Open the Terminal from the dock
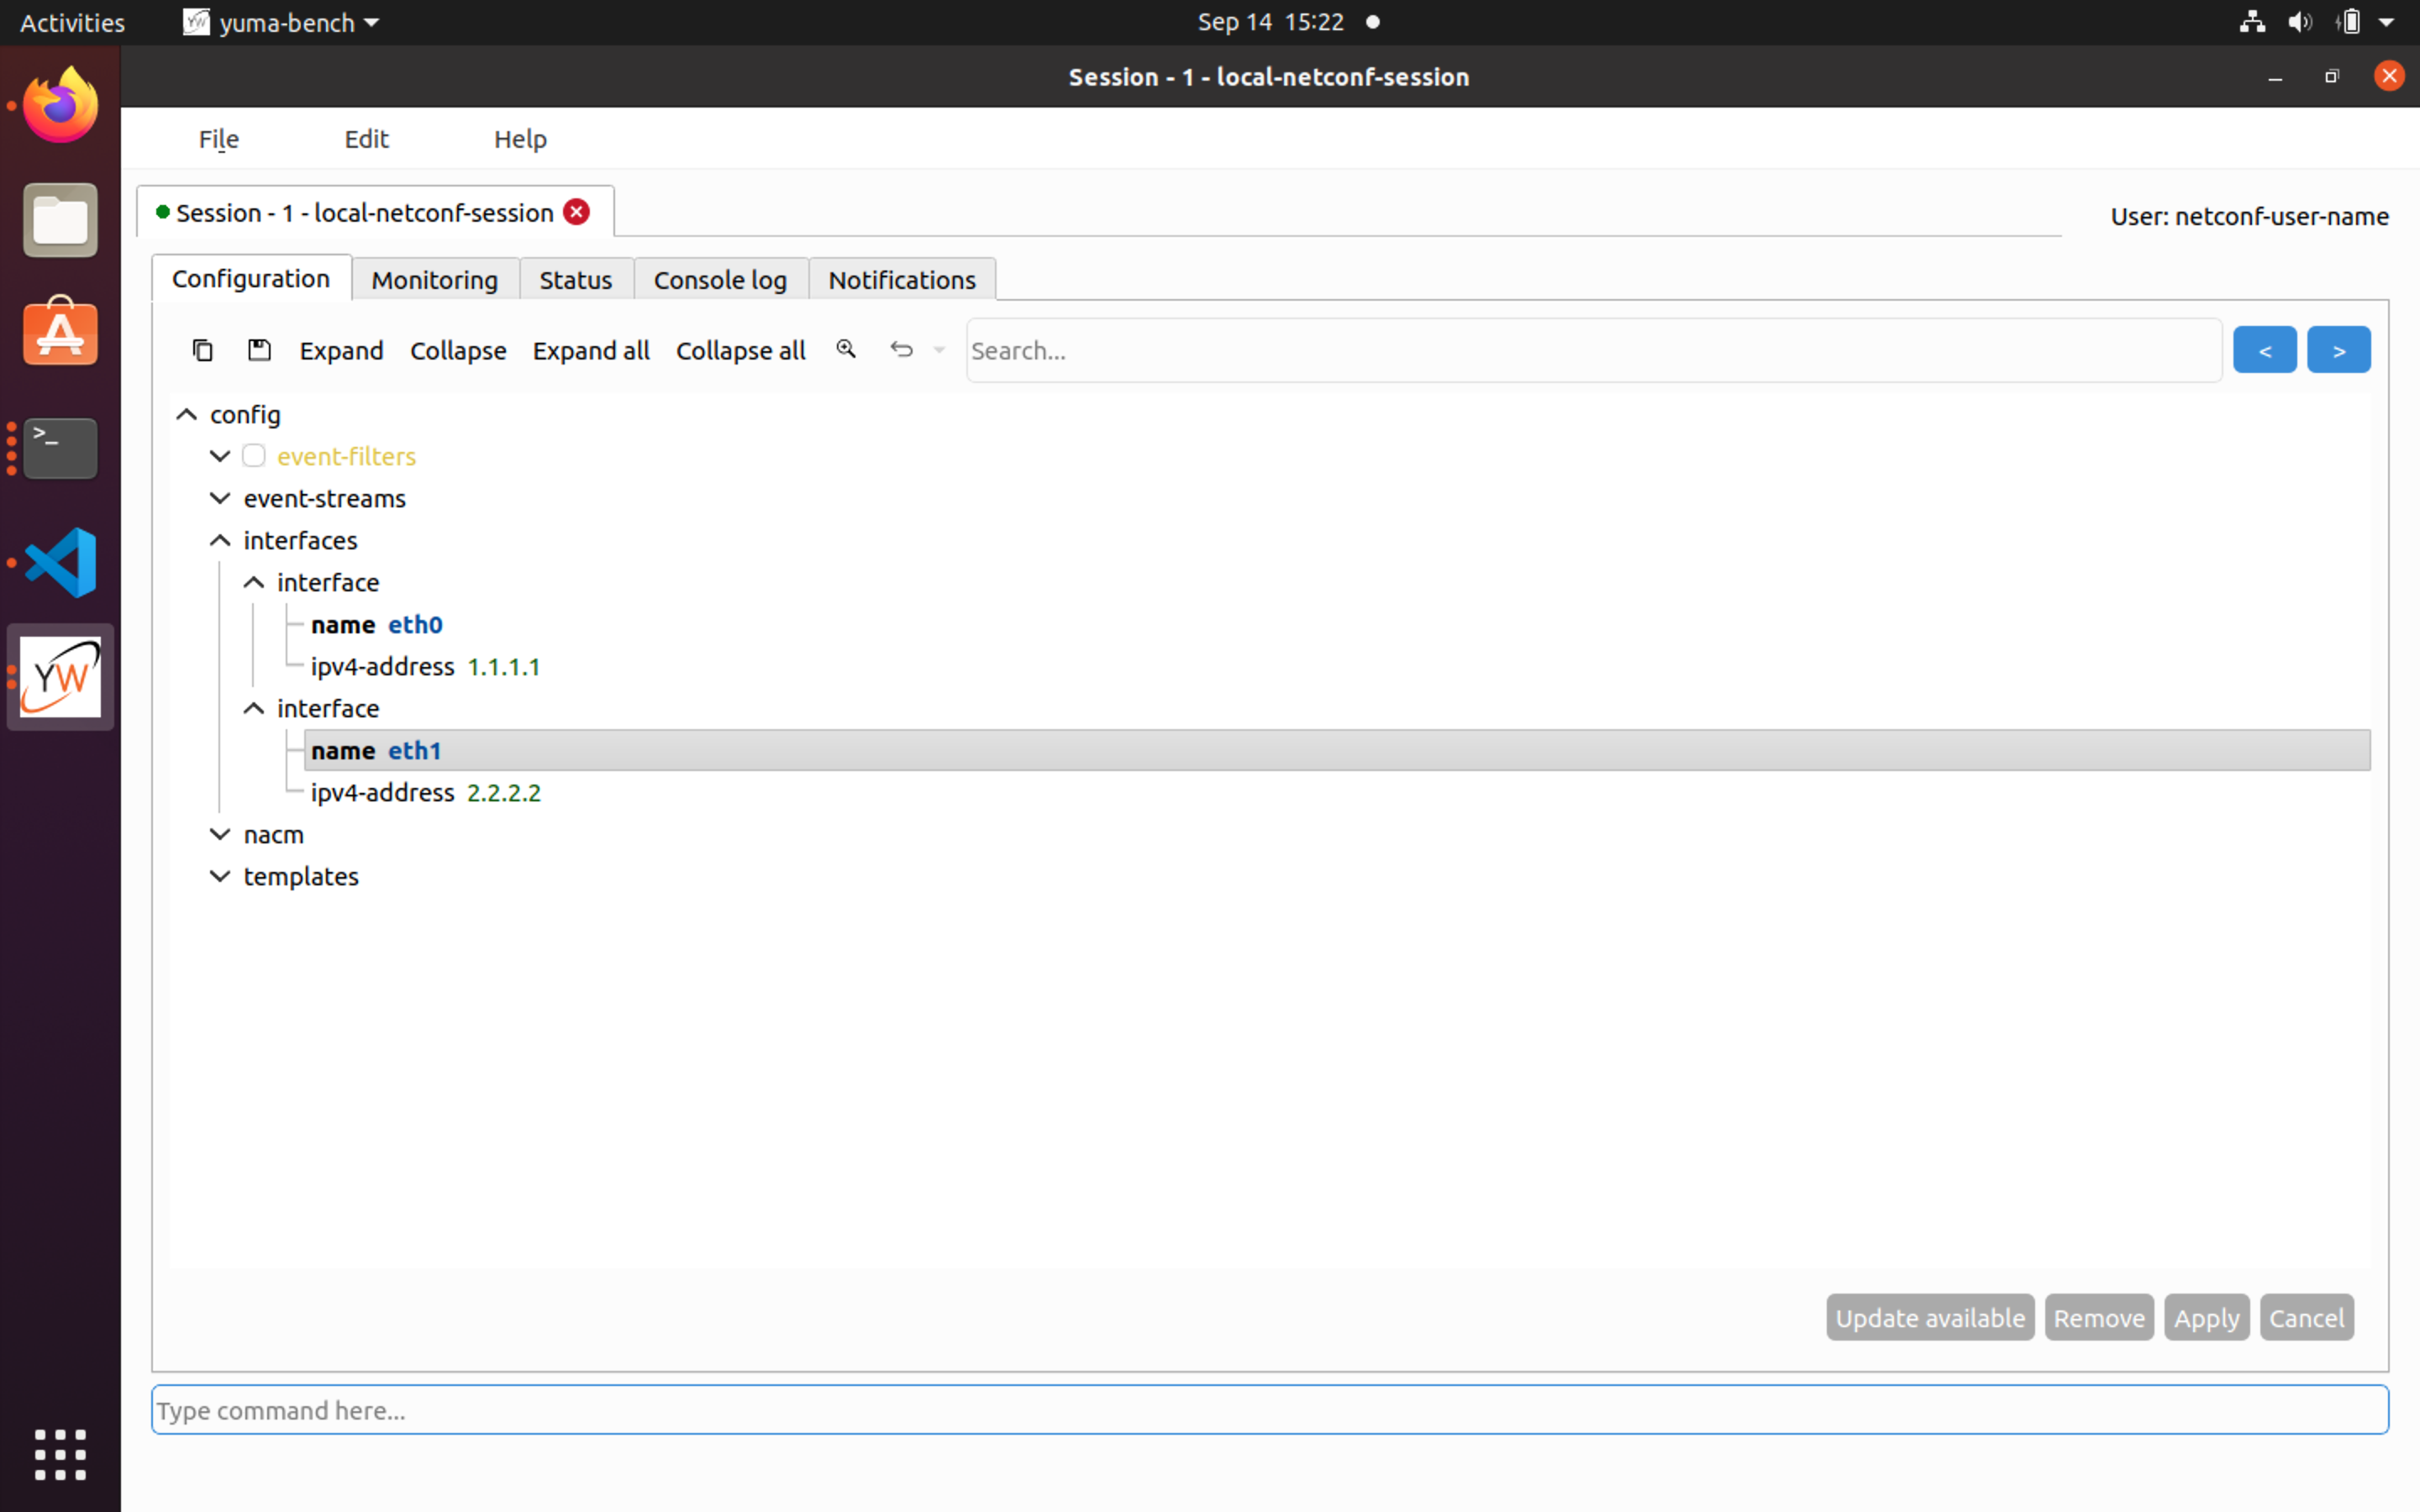This screenshot has width=2420, height=1512. click(60, 448)
